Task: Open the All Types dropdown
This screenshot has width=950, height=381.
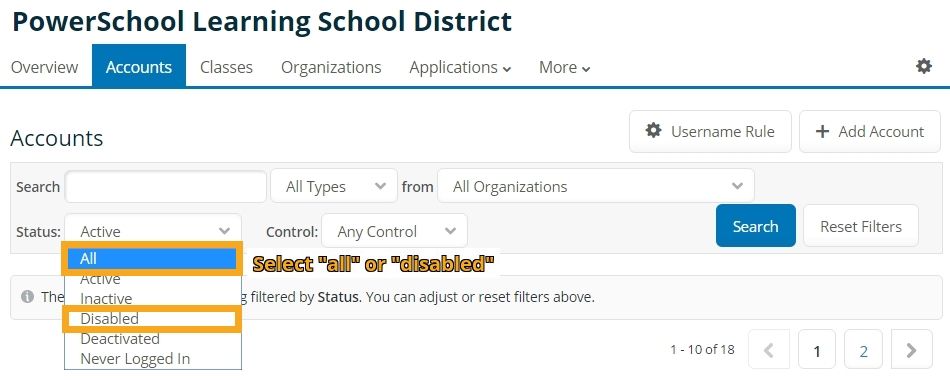Action: click(334, 186)
